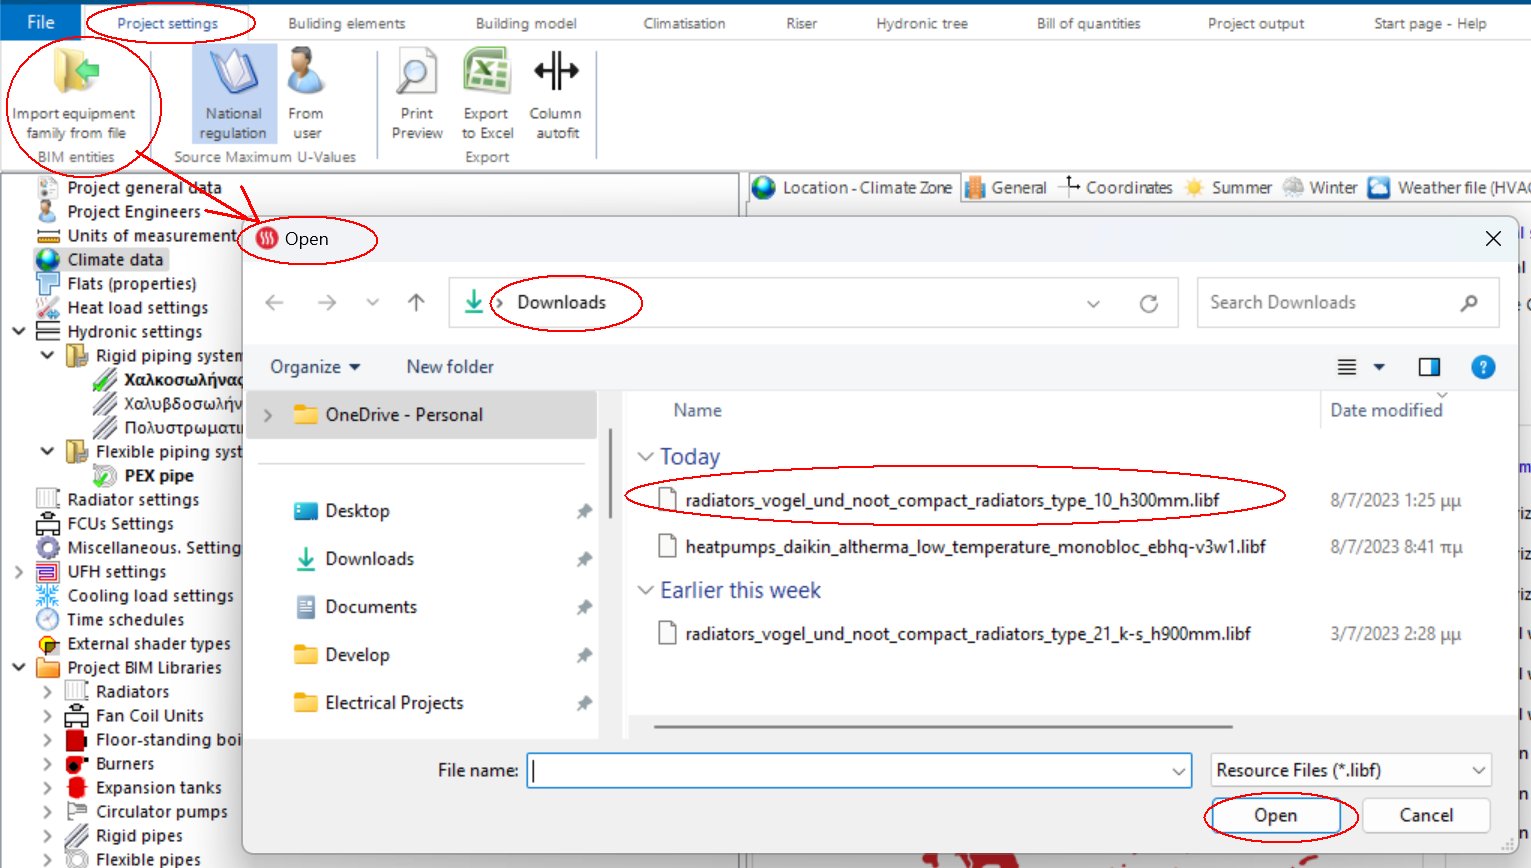Image resolution: width=1531 pixels, height=868 pixels.
Task: Choose From user U-values icon
Action: pyautogui.click(x=306, y=75)
